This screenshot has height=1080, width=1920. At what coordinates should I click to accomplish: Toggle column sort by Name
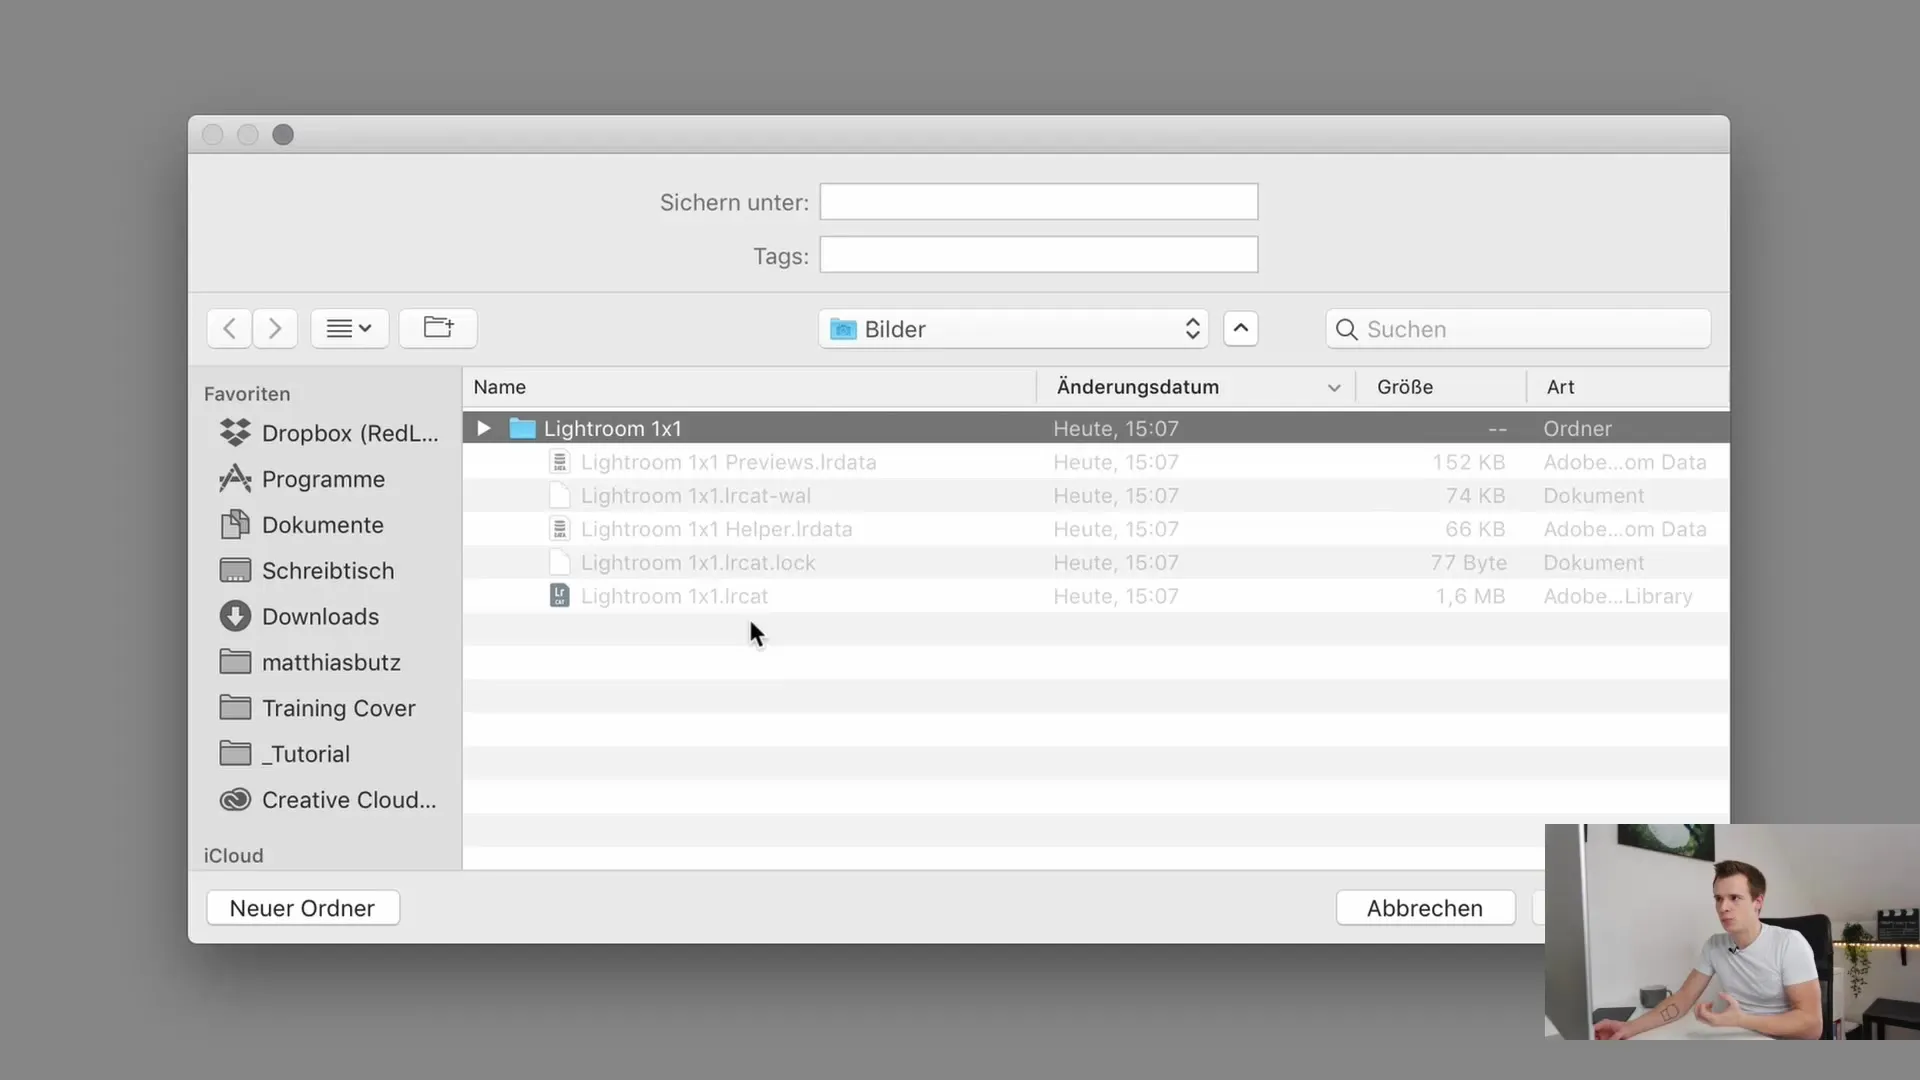click(x=498, y=386)
